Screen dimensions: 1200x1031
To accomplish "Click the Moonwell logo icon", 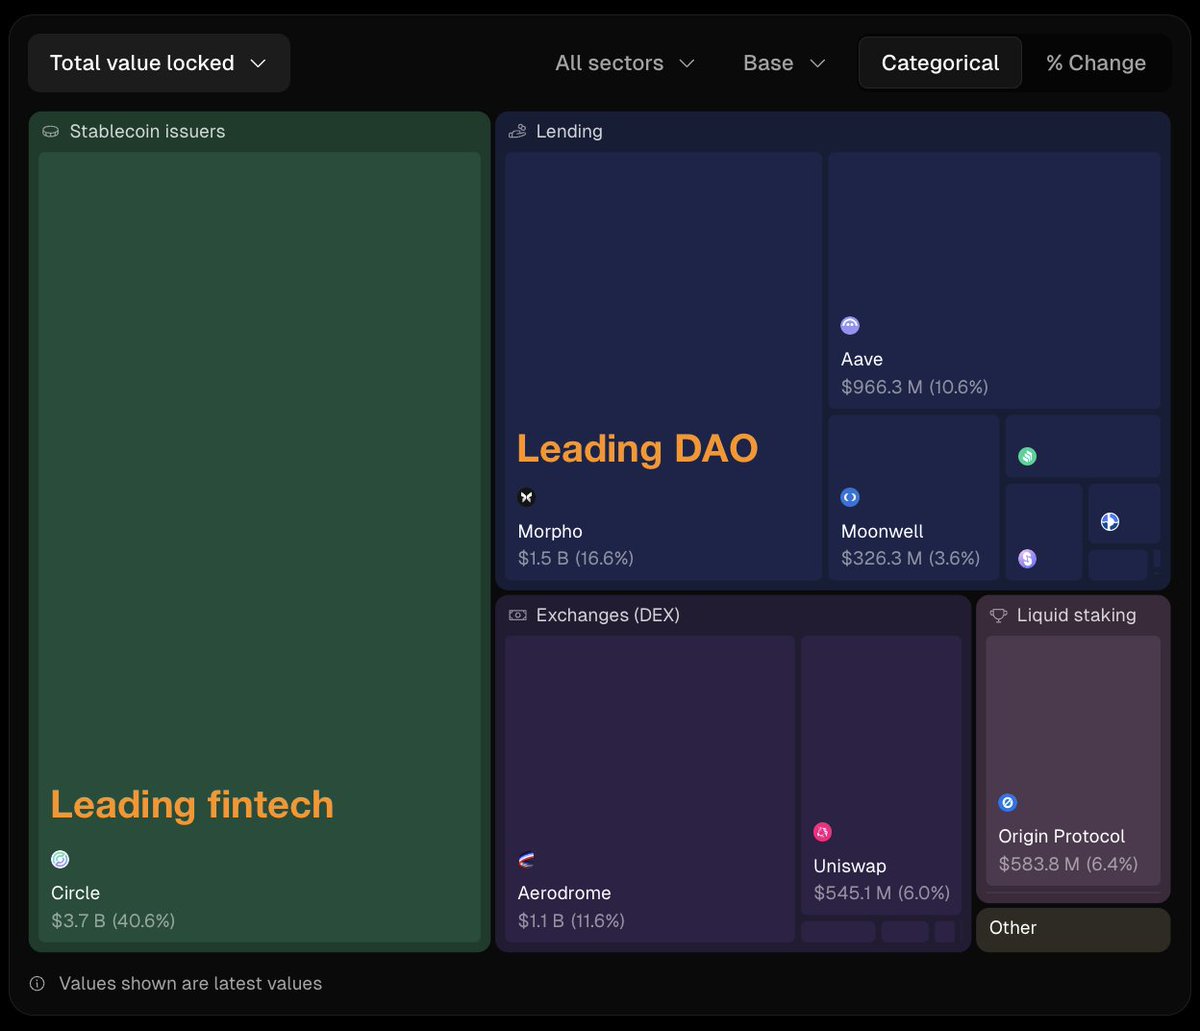I will pos(850,497).
